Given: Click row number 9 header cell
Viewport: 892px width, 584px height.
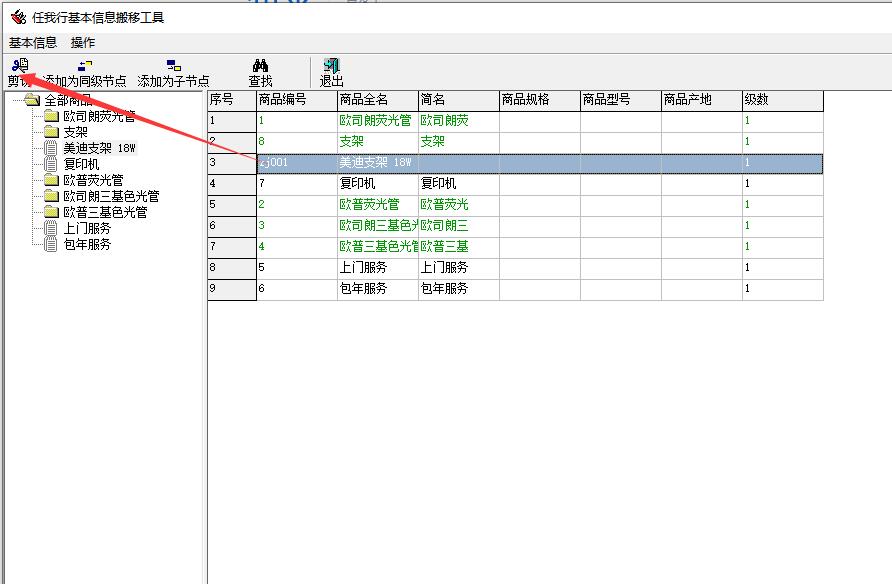Looking at the screenshot, I should [232, 289].
